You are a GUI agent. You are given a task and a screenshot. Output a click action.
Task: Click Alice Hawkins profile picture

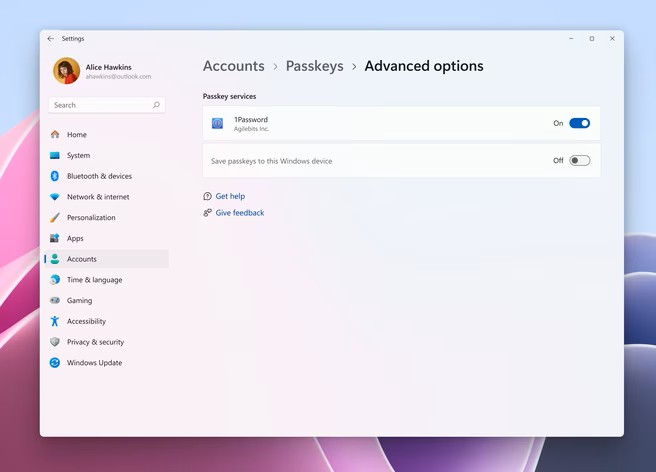66,71
